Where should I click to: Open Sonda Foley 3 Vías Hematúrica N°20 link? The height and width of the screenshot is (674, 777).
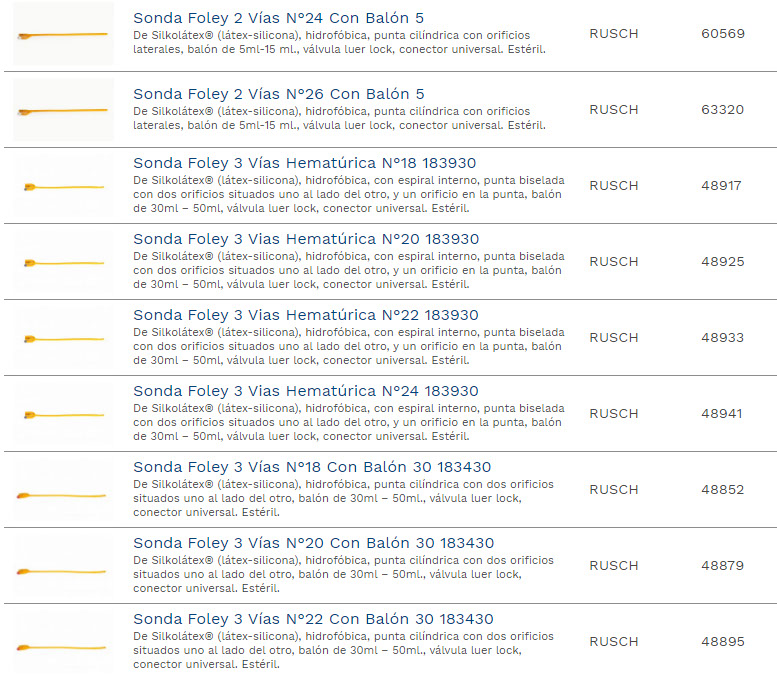point(305,239)
